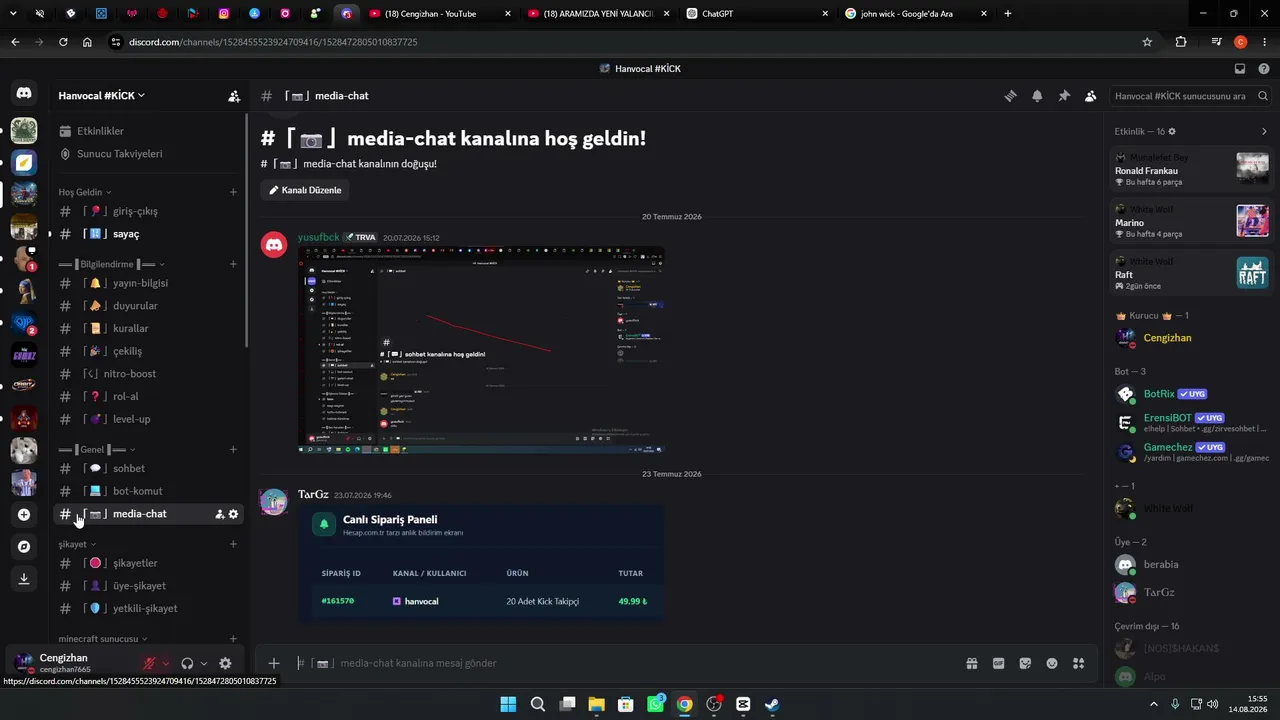Open threads icon in channel header
The width and height of the screenshot is (1280, 720).
(1011, 96)
